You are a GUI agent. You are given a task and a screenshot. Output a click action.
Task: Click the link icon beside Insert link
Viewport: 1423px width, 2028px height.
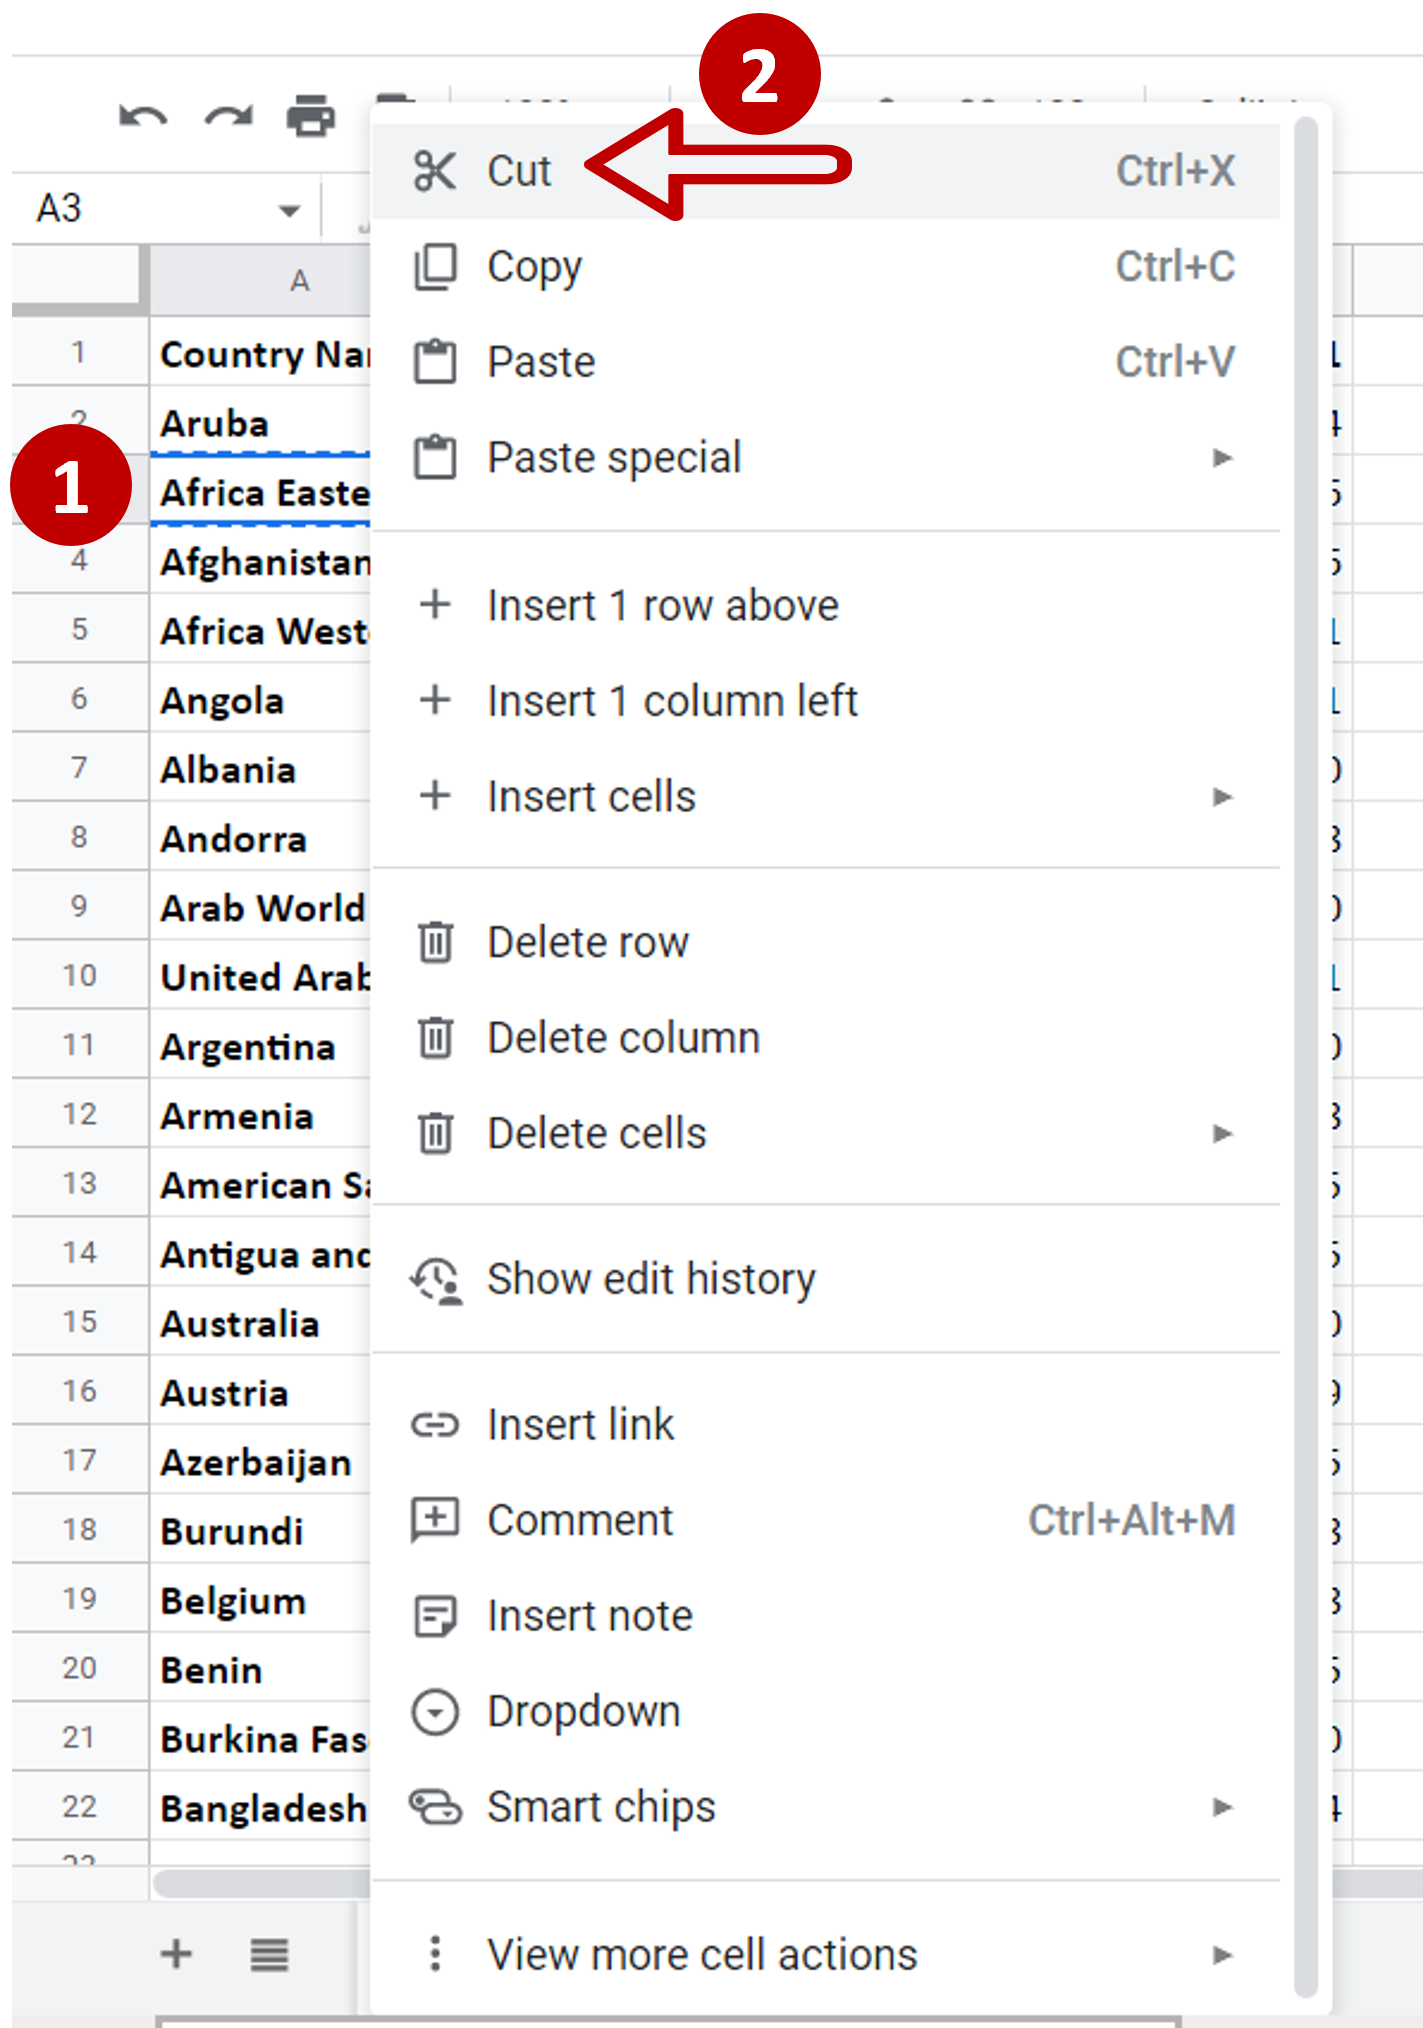tap(435, 1425)
